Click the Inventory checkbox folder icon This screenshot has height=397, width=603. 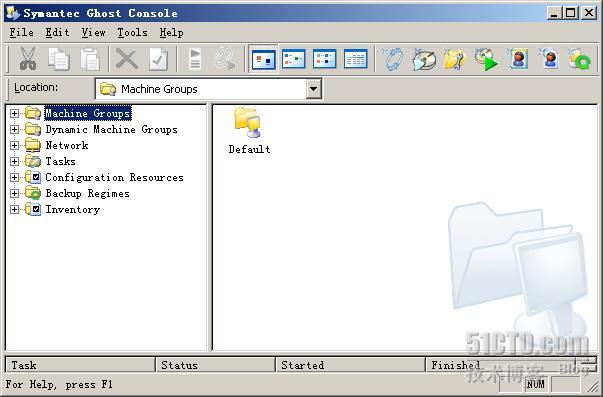coord(33,209)
